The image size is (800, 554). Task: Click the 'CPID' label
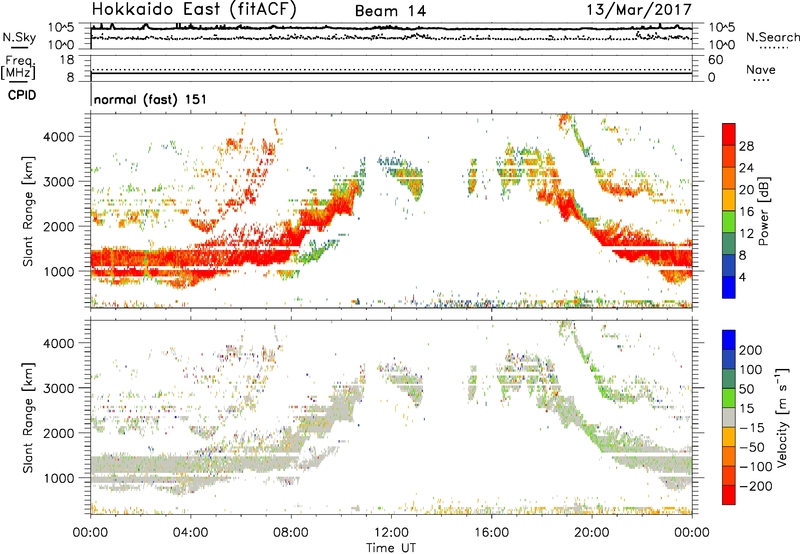(22, 95)
